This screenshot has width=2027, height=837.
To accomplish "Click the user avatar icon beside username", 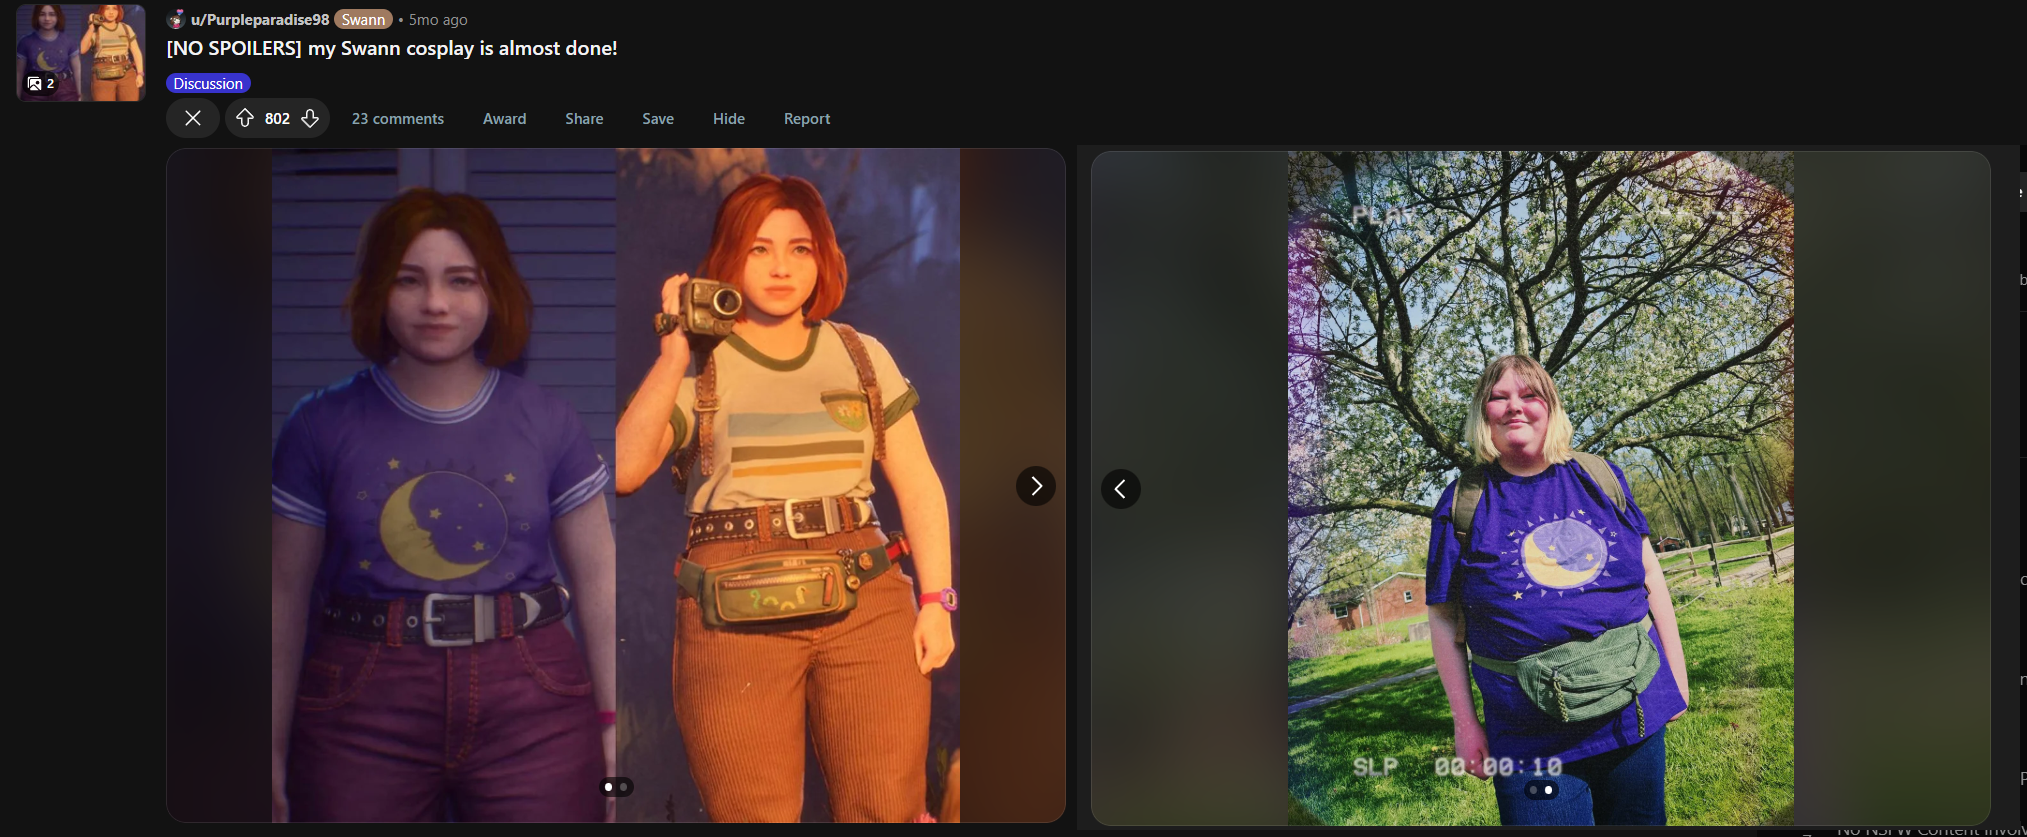I will coord(177,19).
